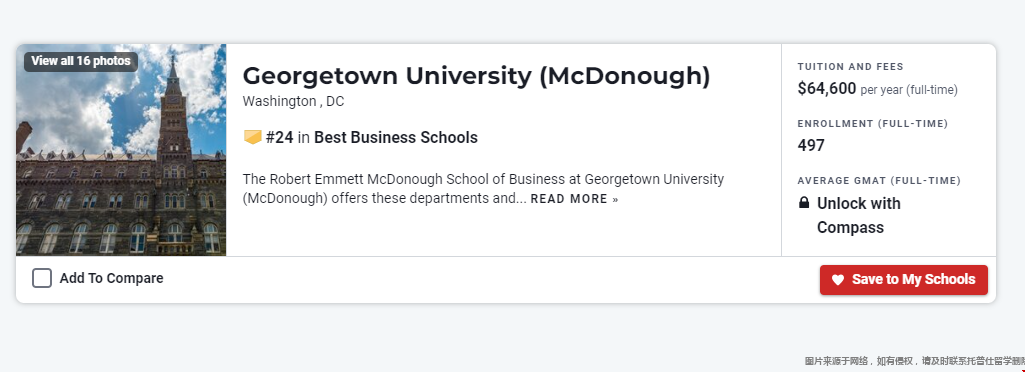
Task: Click the heart icon on the Save button
Action: [837, 280]
